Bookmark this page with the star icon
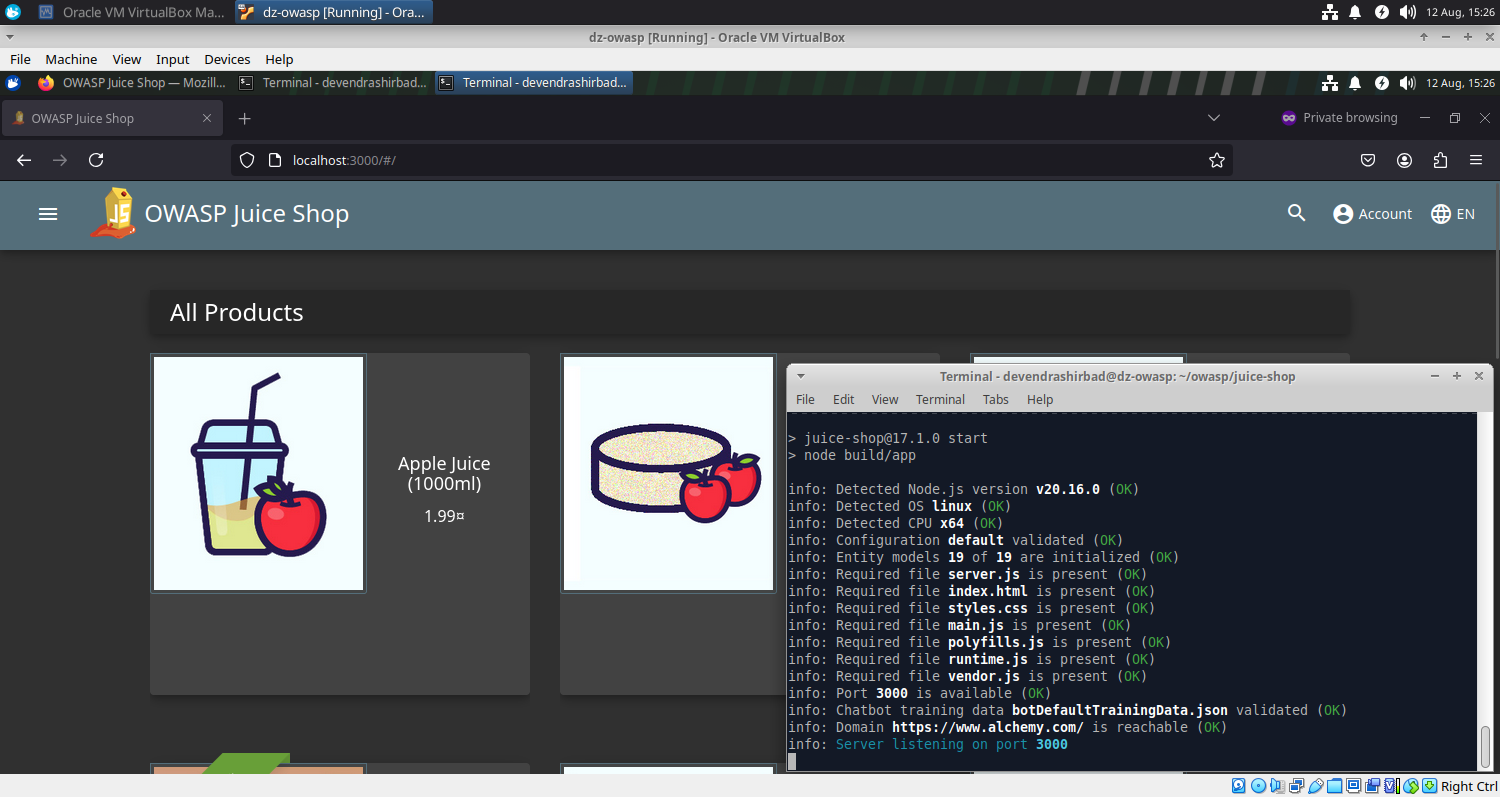The height and width of the screenshot is (797, 1500). pyautogui.click(x=1217, y=160)
